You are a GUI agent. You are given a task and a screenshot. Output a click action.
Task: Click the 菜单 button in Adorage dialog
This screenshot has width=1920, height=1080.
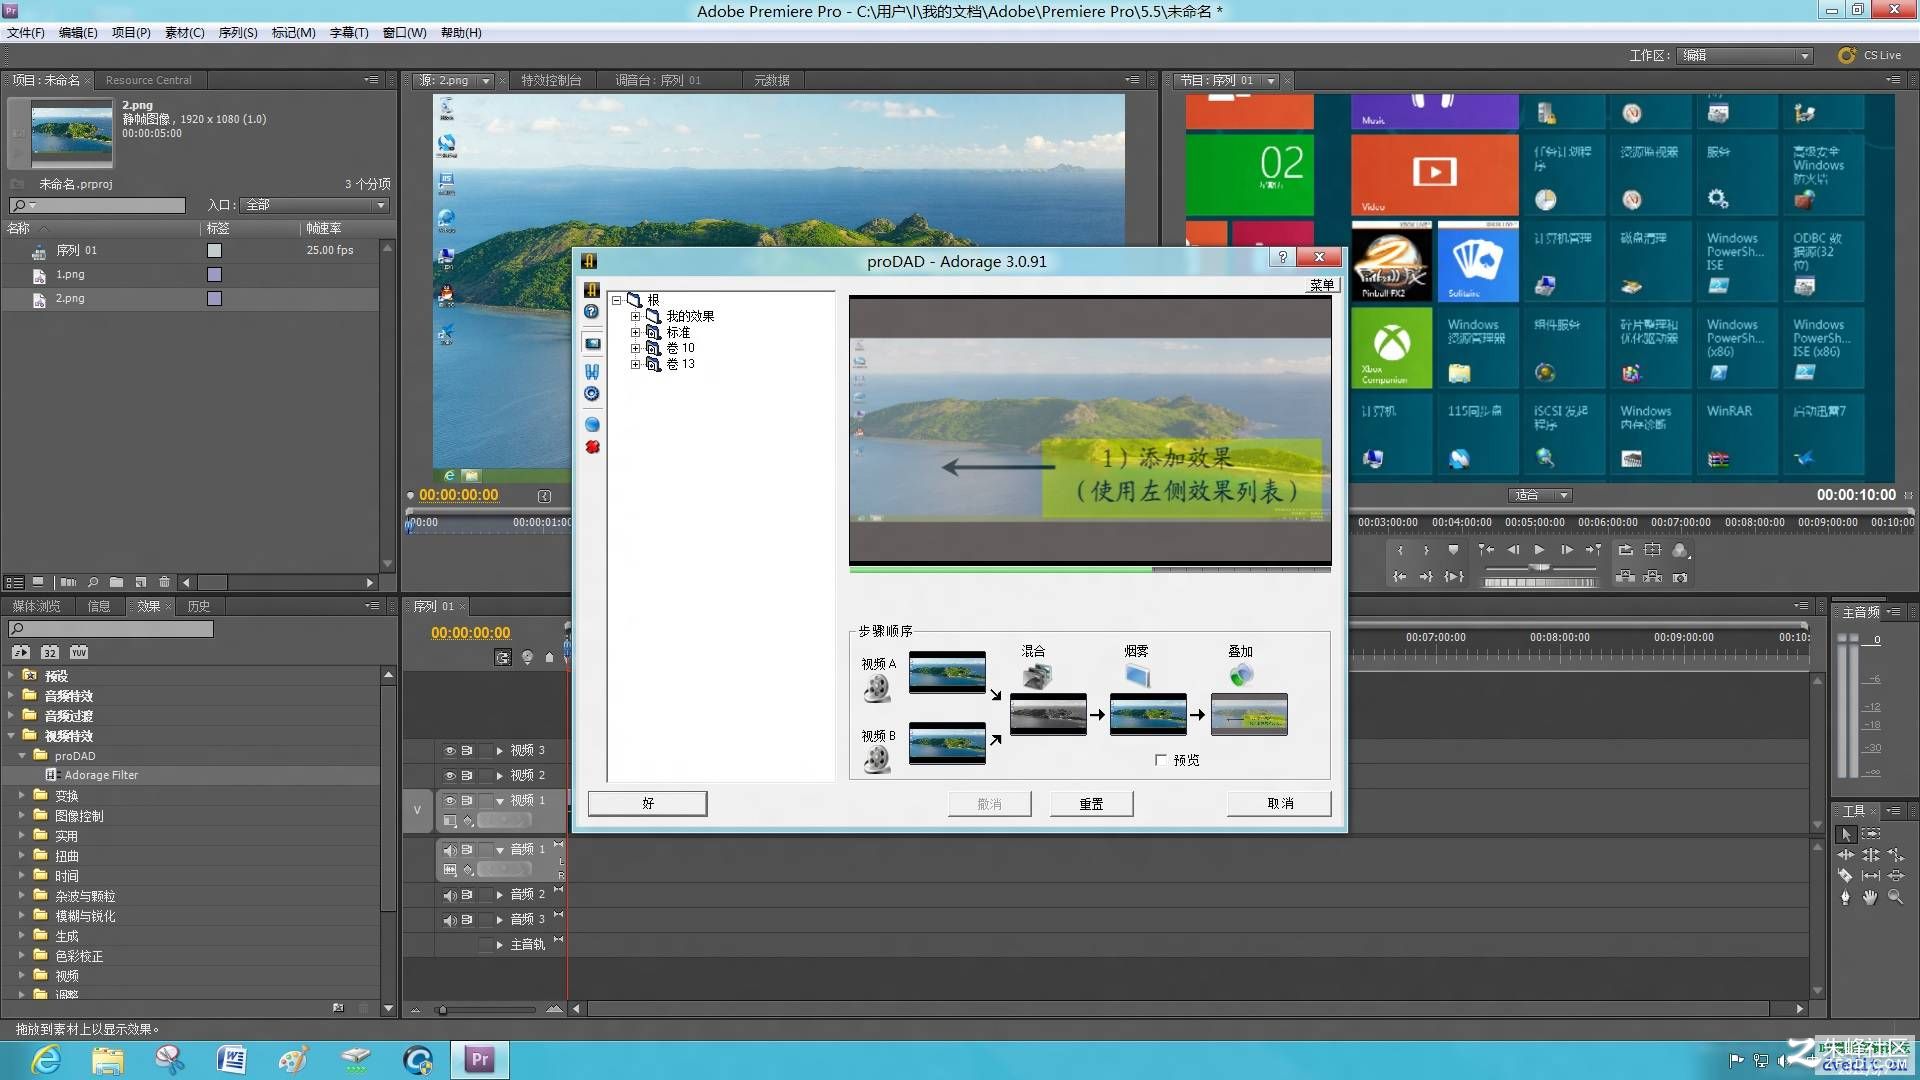coord(1322,285)
